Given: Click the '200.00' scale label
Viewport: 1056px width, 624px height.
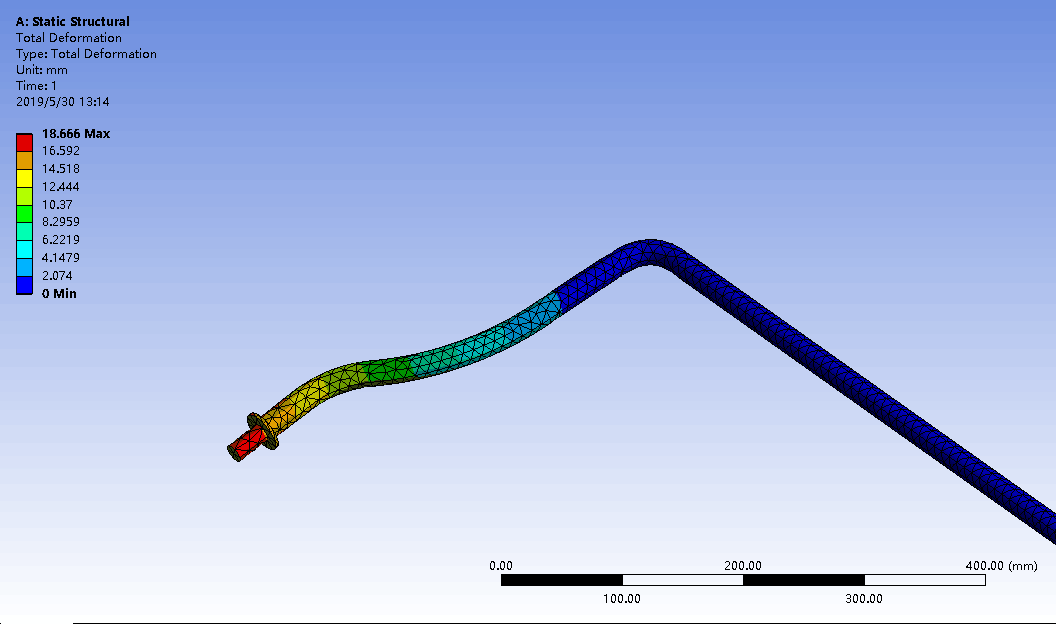Looking at the screenshot, I should (x=743, y=565).
